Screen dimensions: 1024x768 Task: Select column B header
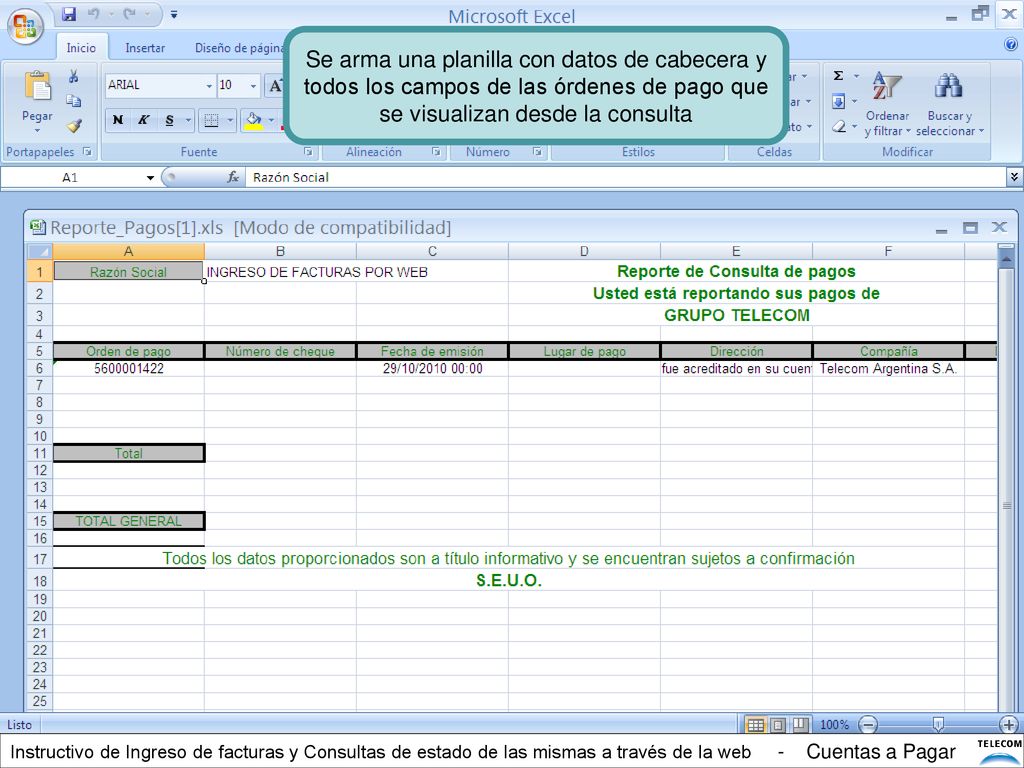(280, 251)
